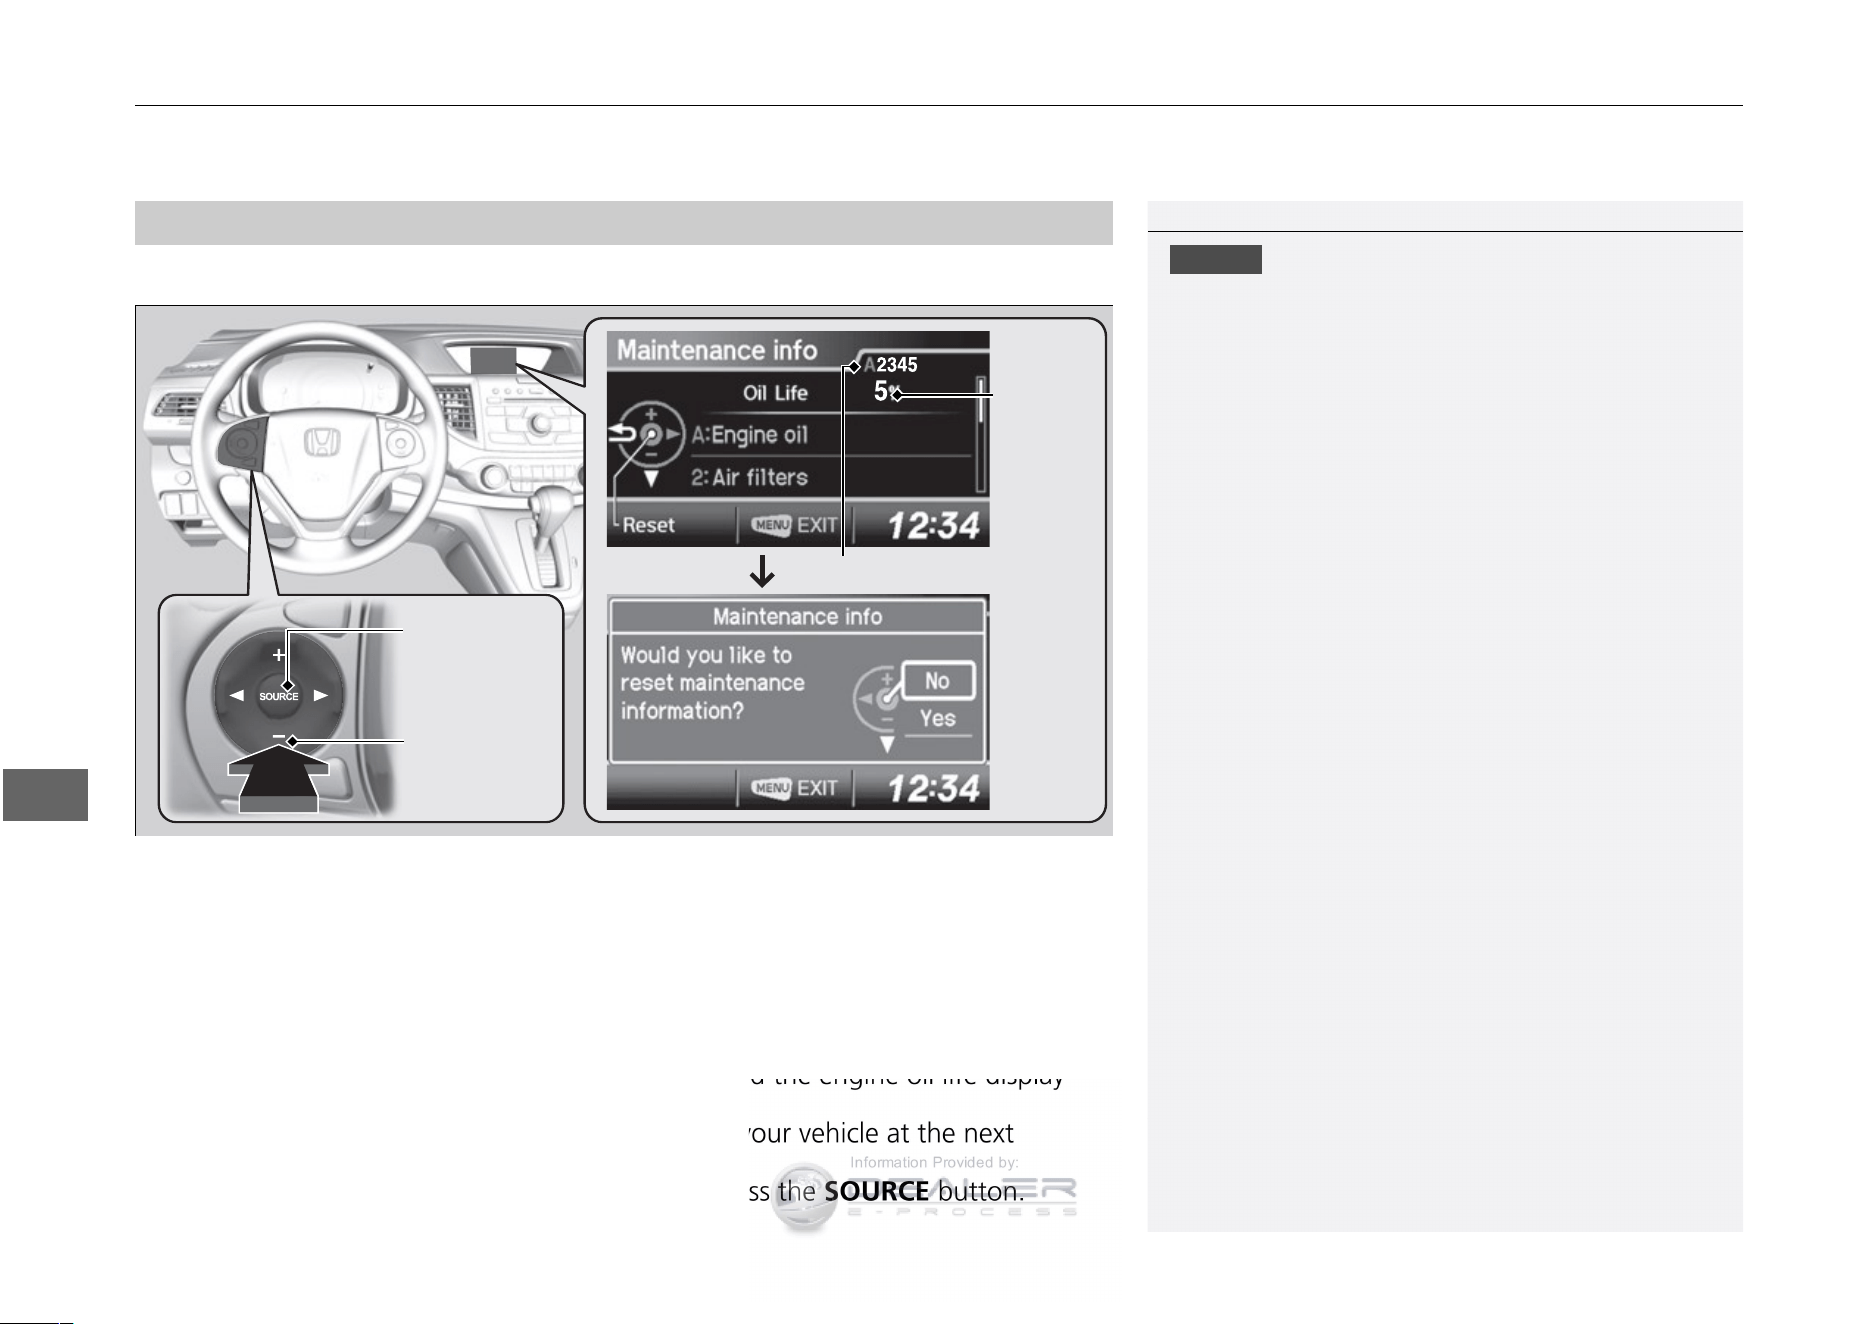
Task: Click the right arrow beside SOURCE
Action: (x=320, y=696)
